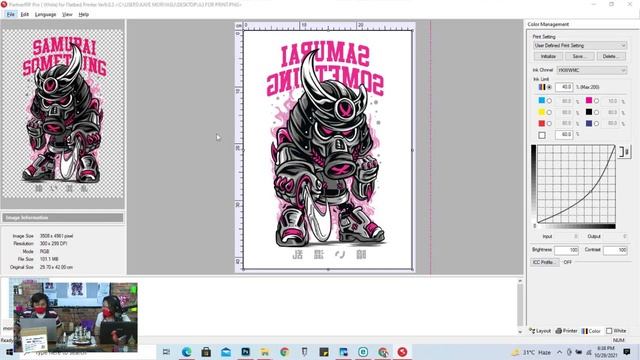Open Photoshop from the taskbar

point(245,352)
